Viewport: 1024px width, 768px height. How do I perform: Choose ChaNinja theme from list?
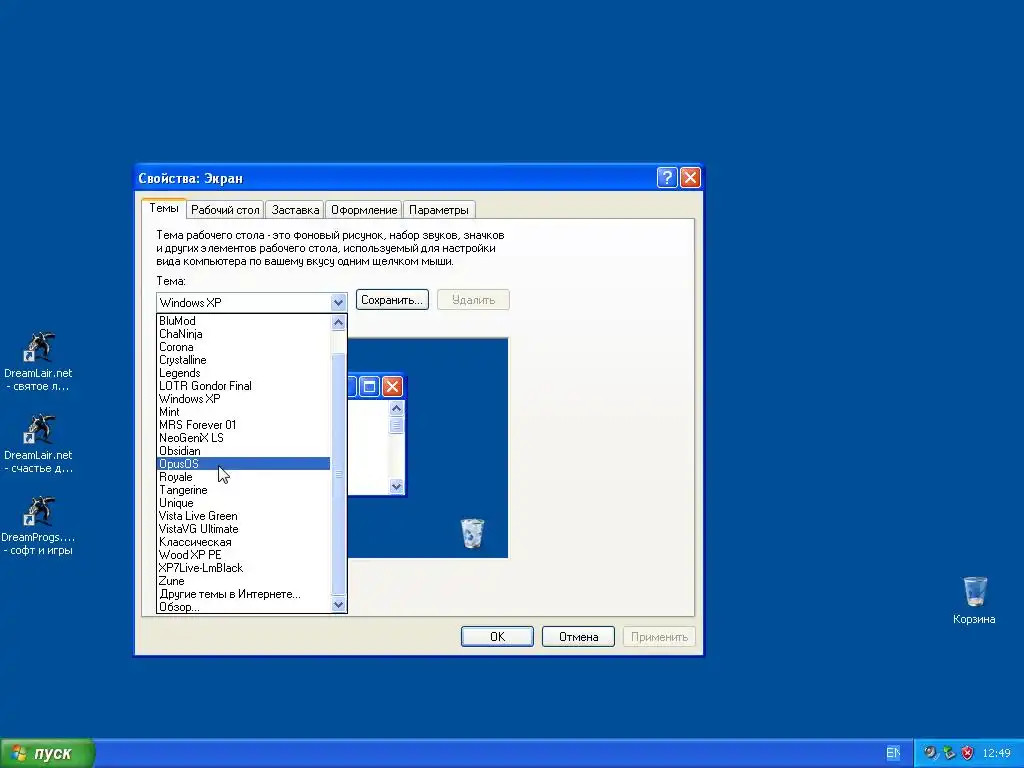tap(244, 334)
